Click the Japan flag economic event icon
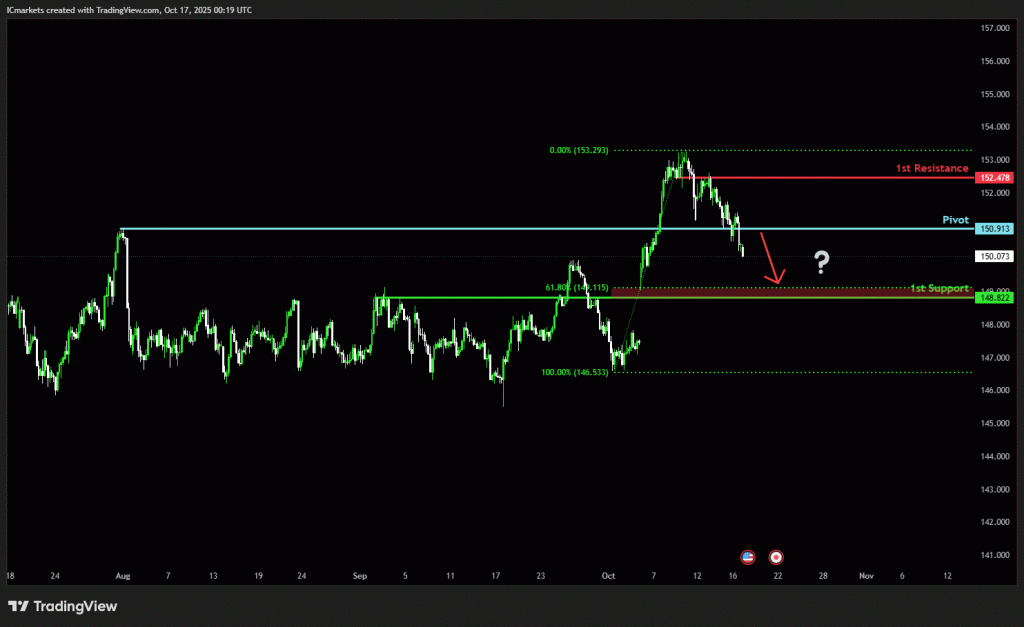The image size is (1024, 627). click(x=776, y=556)
